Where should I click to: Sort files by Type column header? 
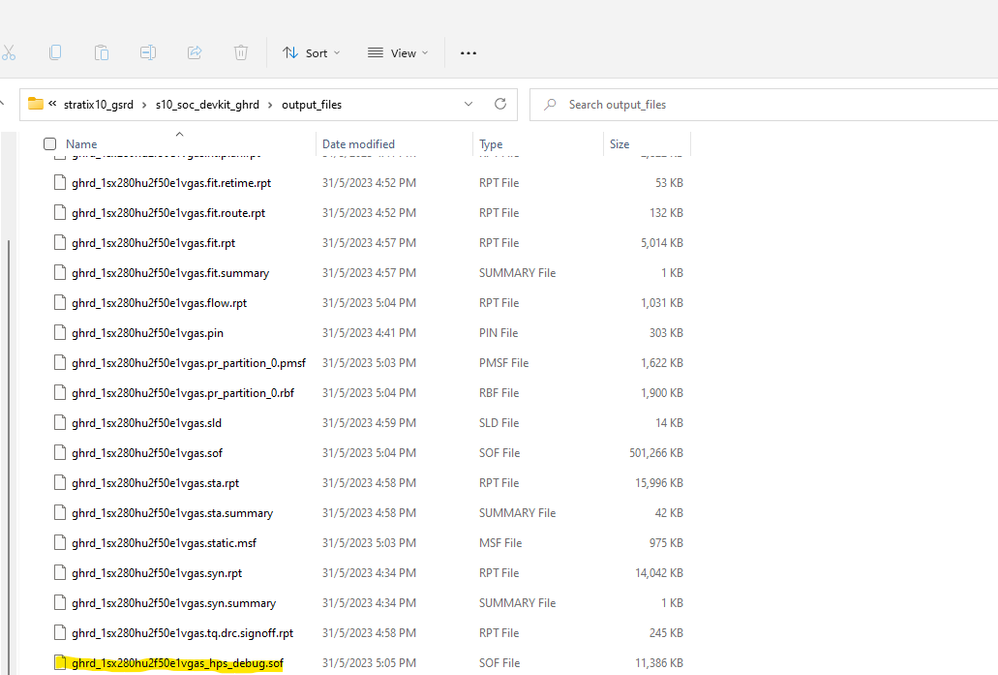(x=491, y=144)
